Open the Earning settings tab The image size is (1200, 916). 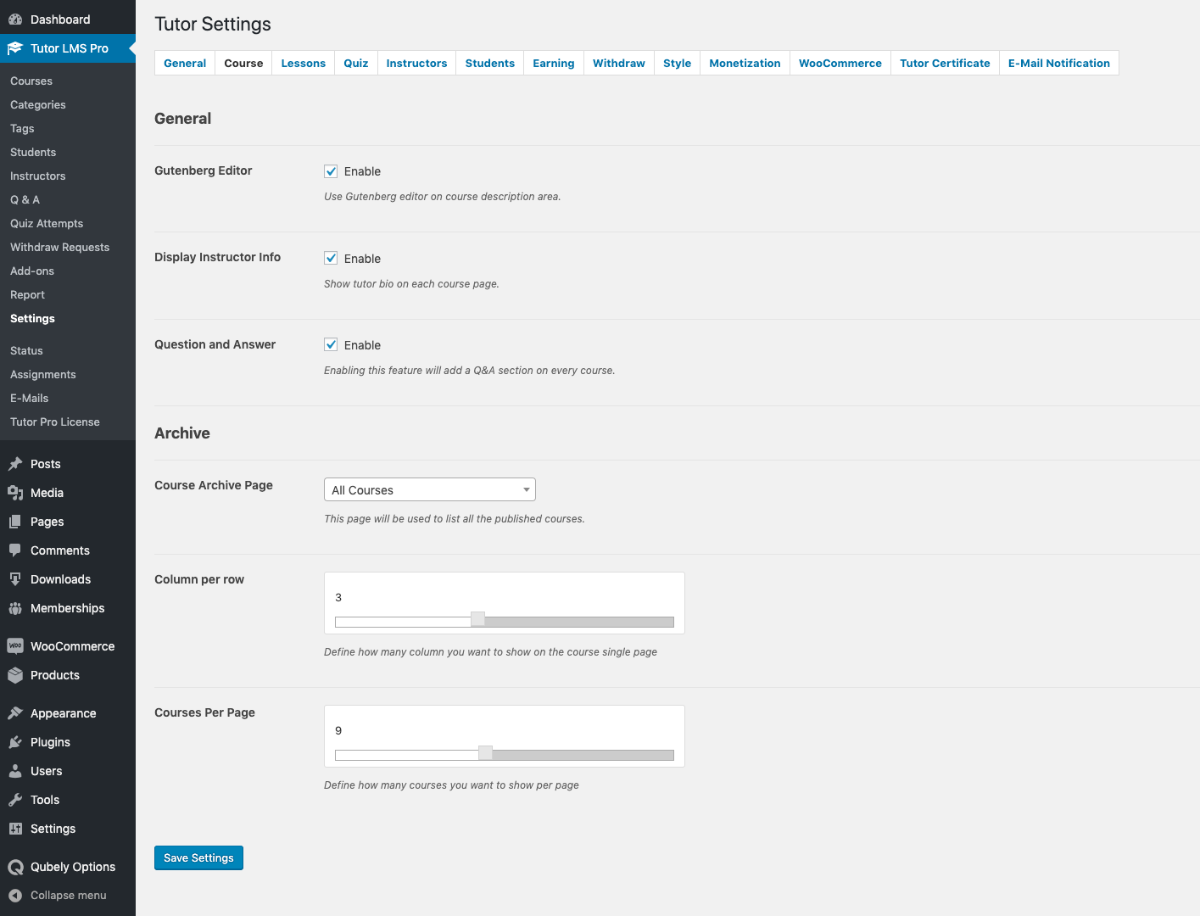coord(553,63)
